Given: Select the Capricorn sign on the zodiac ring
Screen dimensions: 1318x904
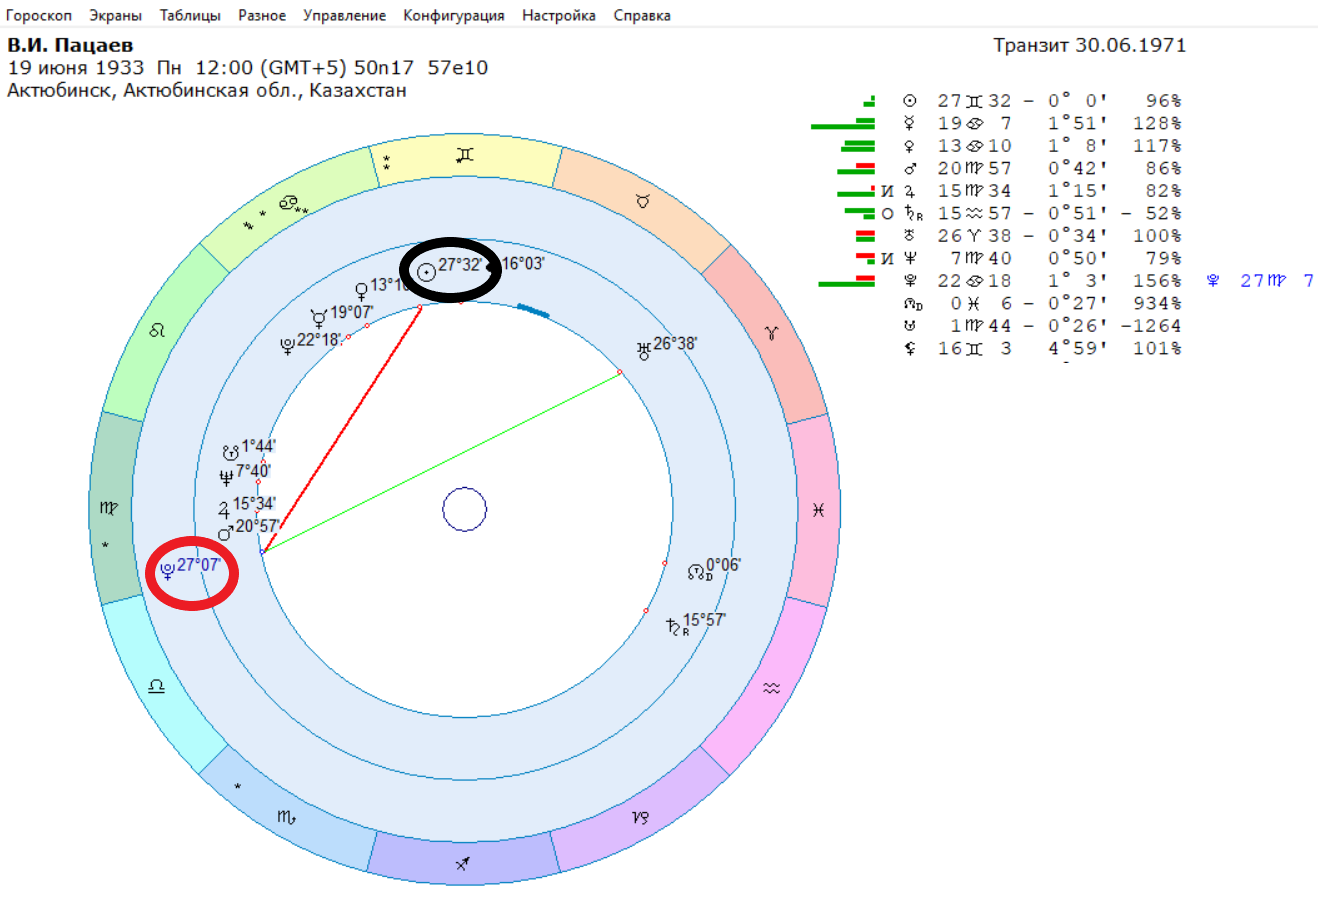Looking at the screenshot, I should [641, 818].
